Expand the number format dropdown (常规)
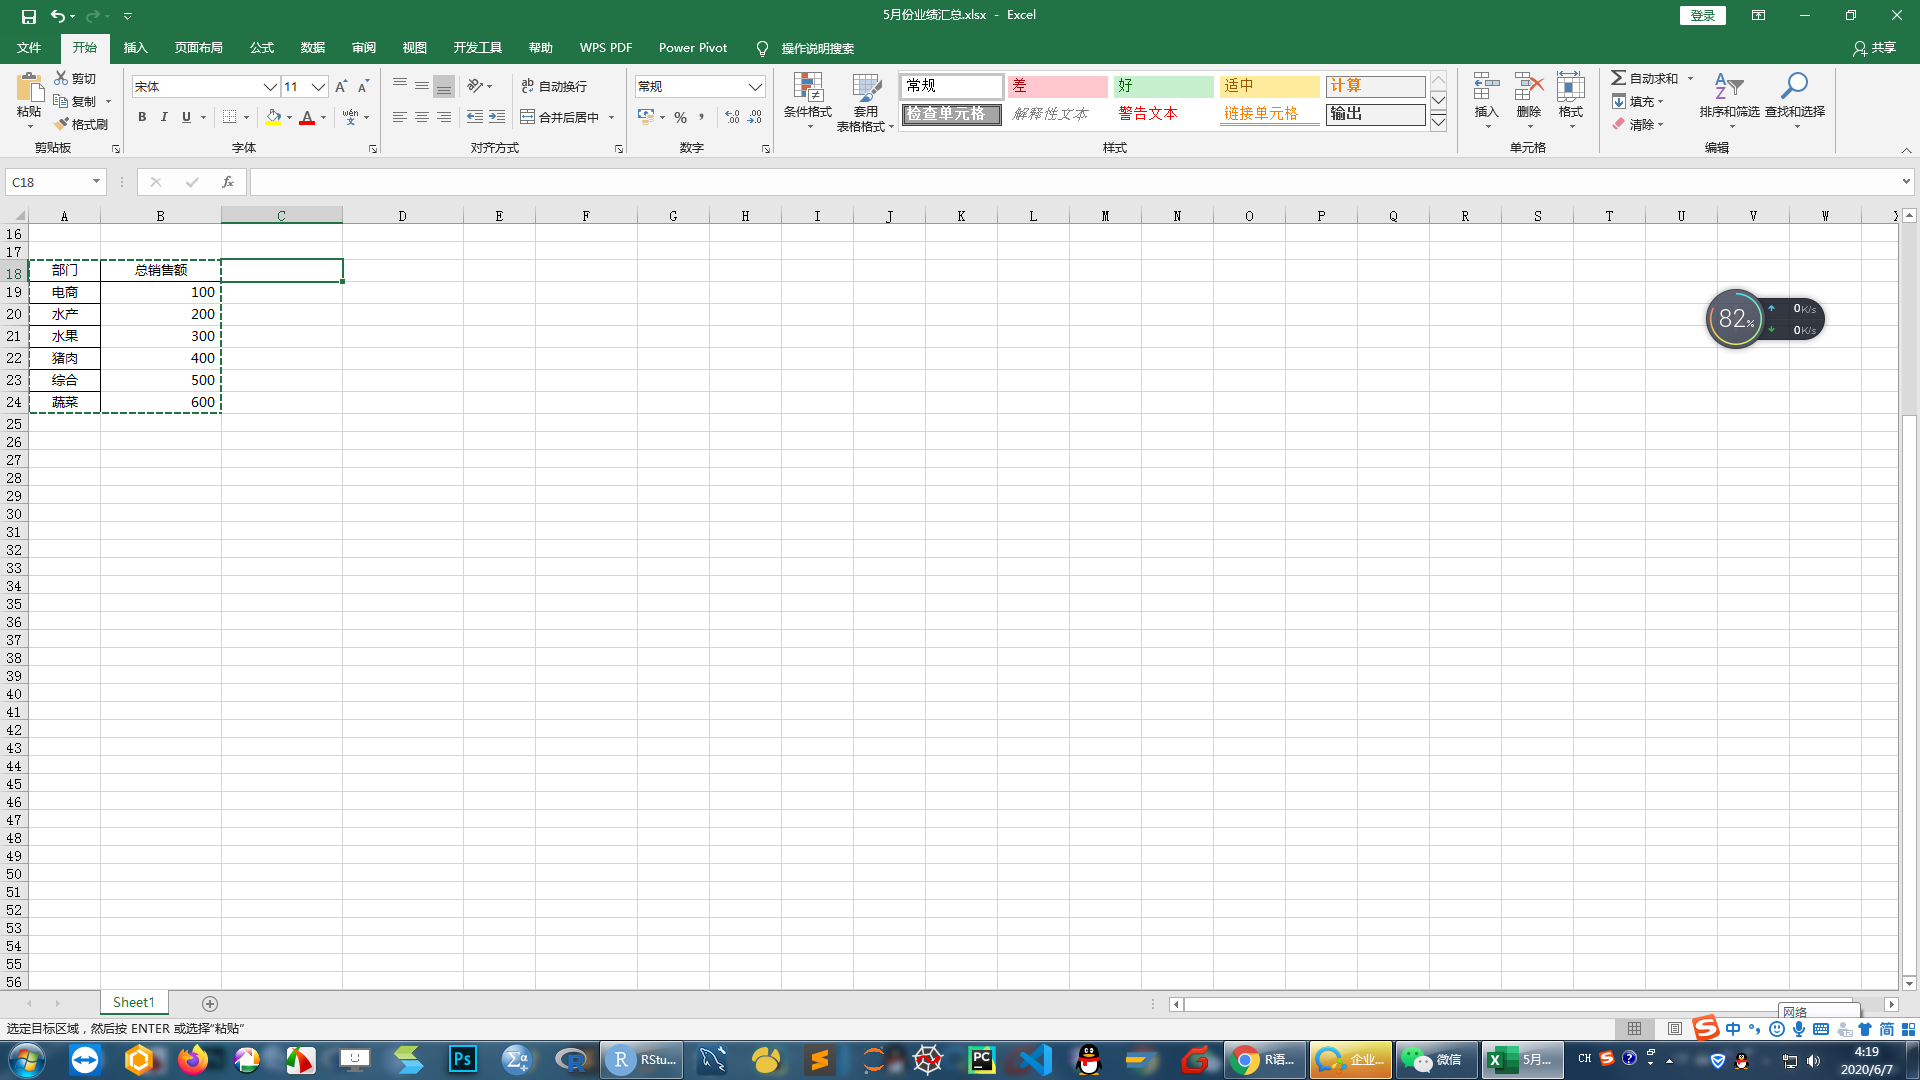The height and width of the screenshot is (1080, 1920). pyautogui.click(x=755, y=87)
